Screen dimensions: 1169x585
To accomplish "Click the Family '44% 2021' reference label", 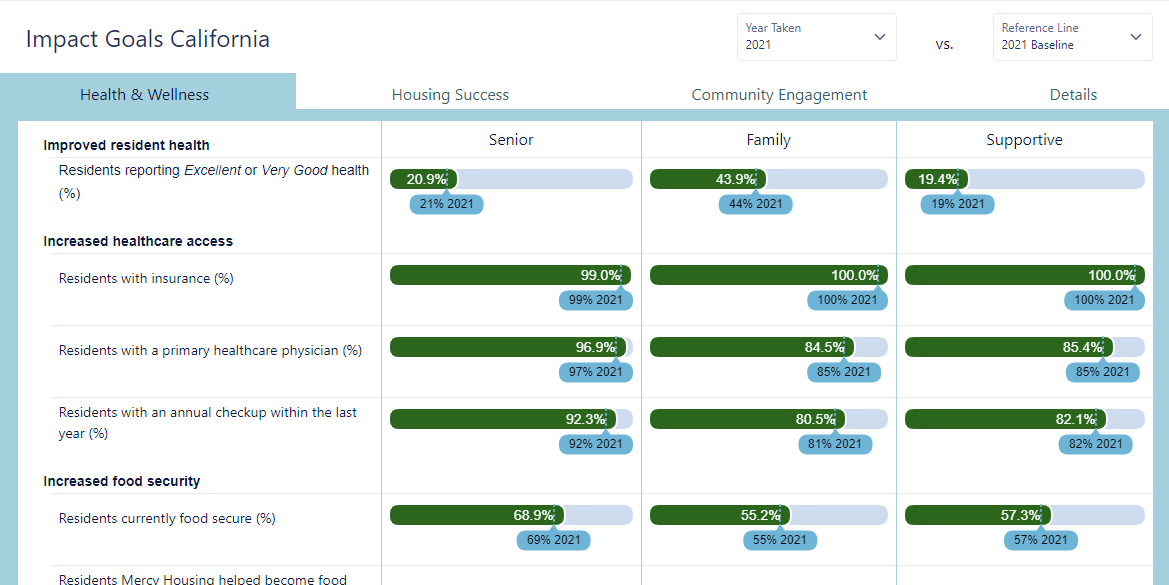I will [x=755, y=204].
